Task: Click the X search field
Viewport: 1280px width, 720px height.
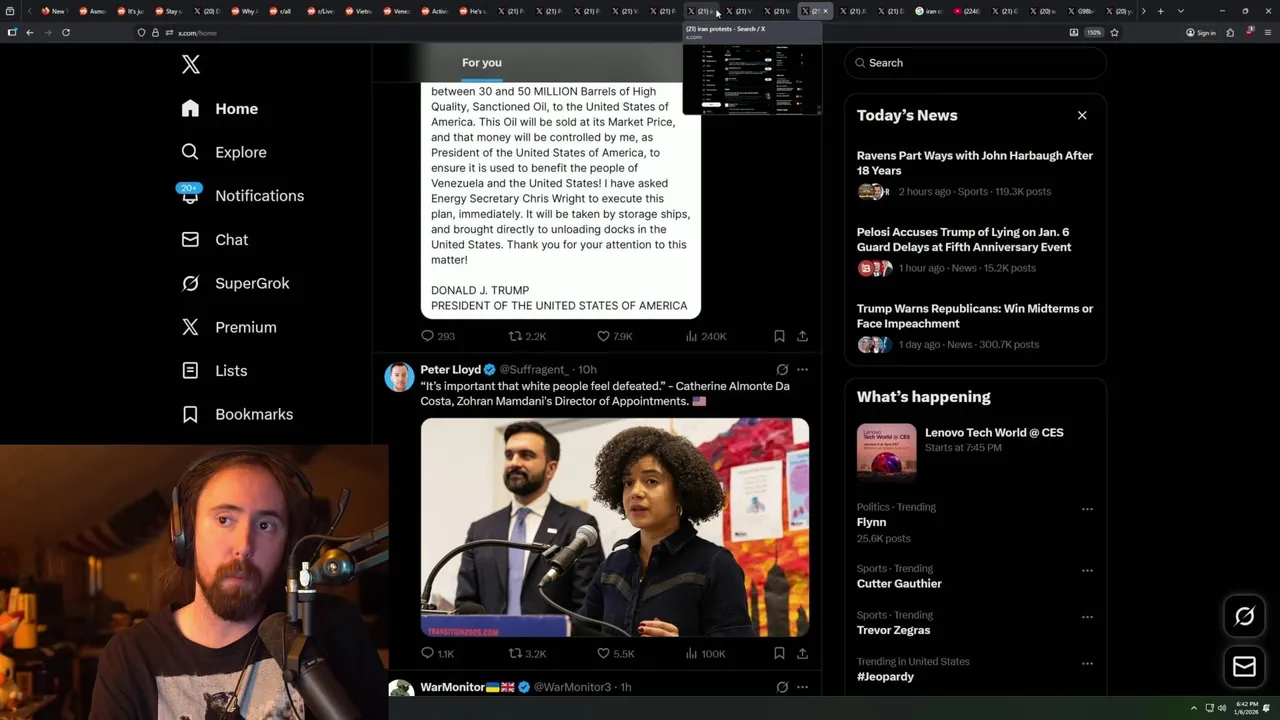Action: point(976,63)
